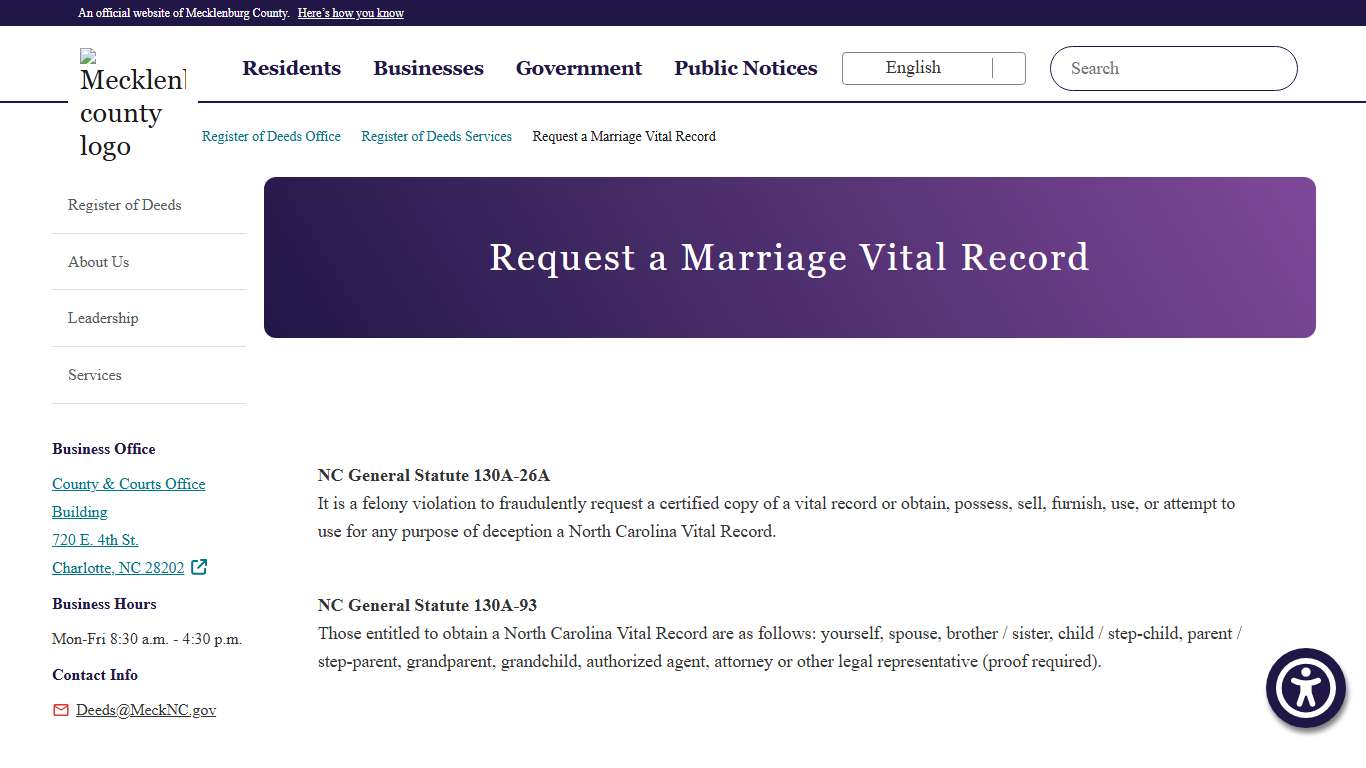1366x768 pixels.
Task: Click the envelope icon next to Deeds@MeckNC.gov
Action: click(59, 710)
